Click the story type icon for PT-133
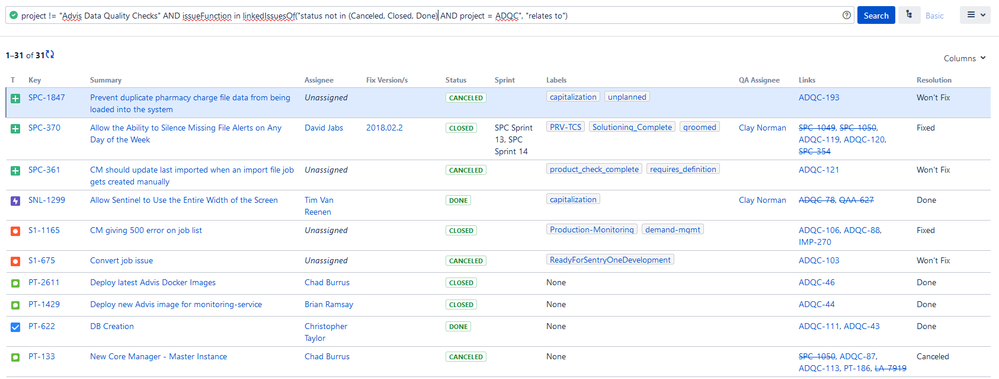The image size is (999, 379). tap(16, 357)
